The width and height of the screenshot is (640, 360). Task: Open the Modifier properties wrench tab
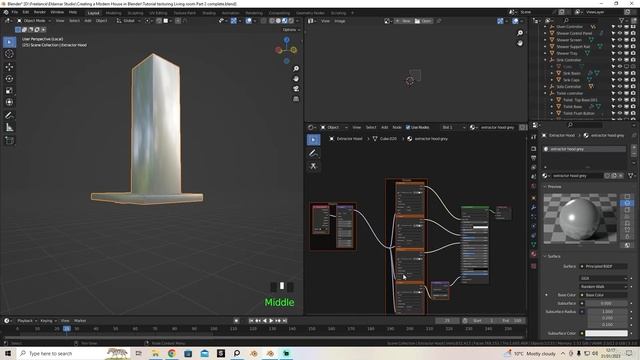point(533,207)
